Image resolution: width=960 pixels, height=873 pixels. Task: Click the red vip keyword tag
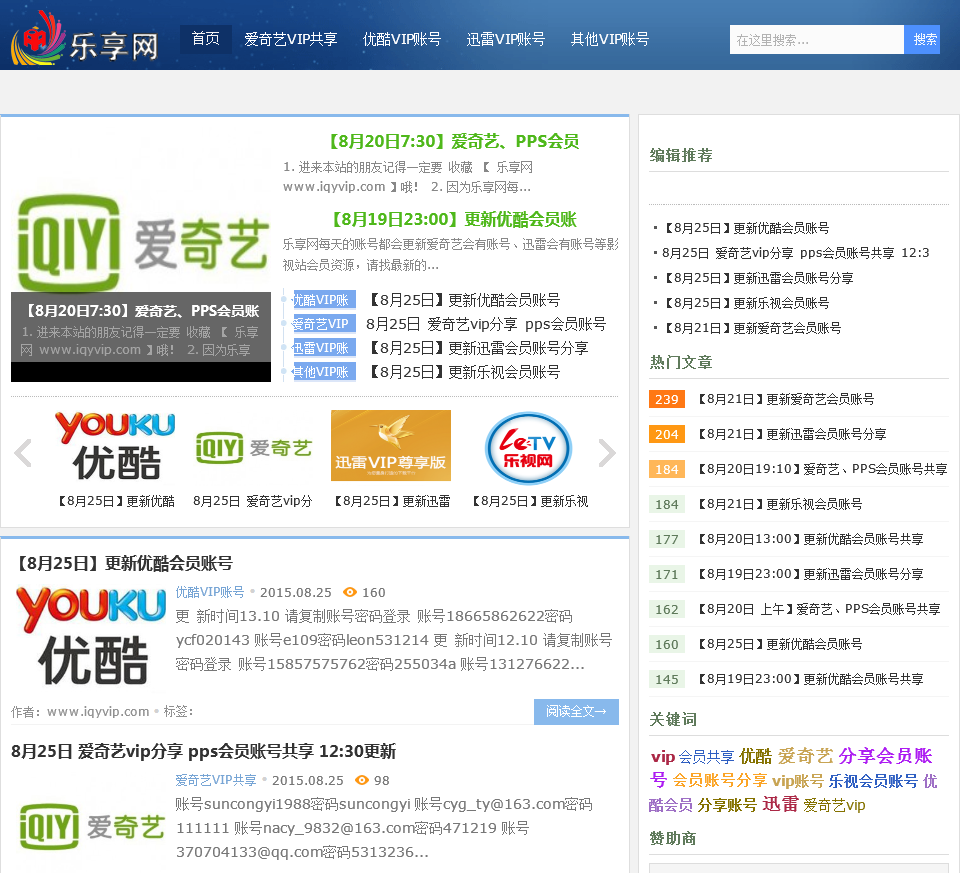pyautogui.click(x=662, y=757)
